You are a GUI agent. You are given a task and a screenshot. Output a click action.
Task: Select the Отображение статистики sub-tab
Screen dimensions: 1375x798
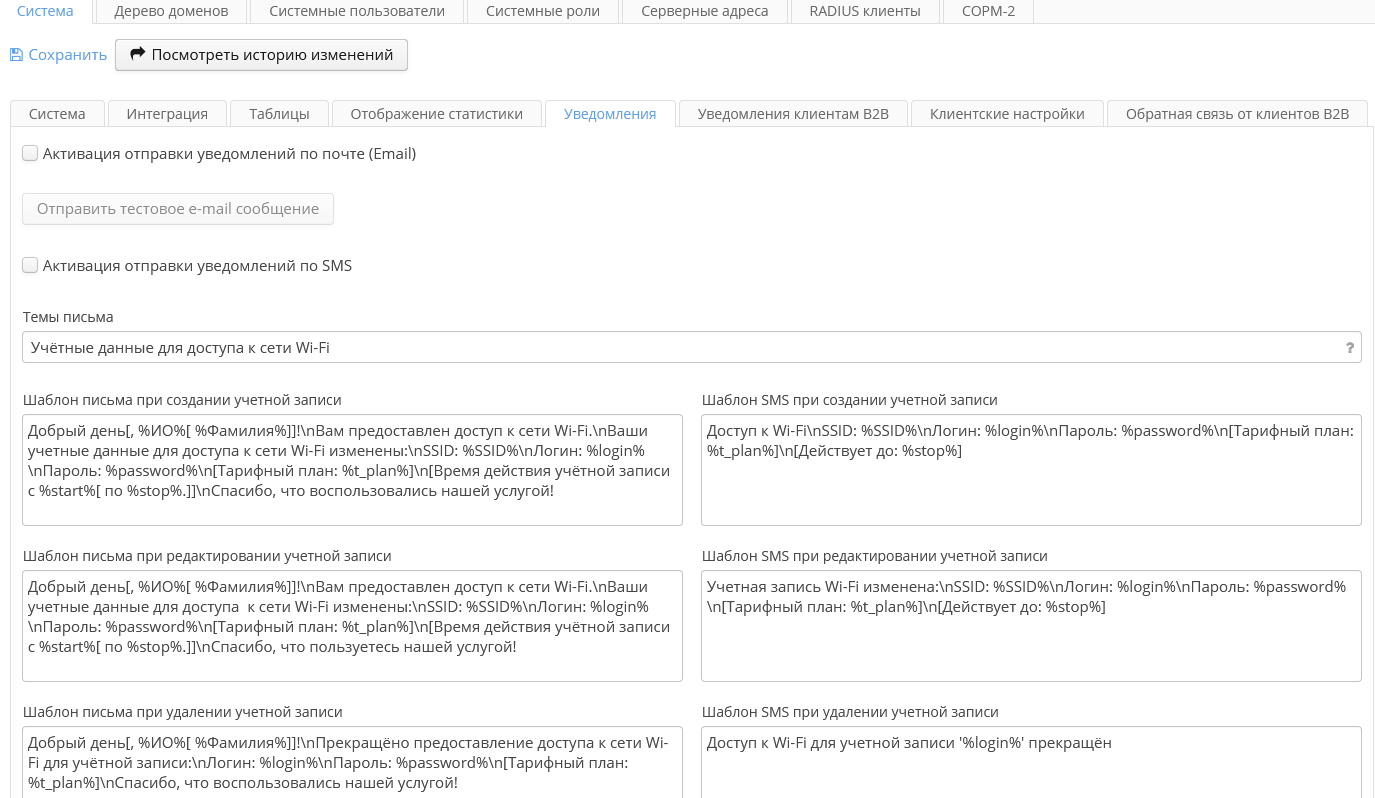[436, 114]
